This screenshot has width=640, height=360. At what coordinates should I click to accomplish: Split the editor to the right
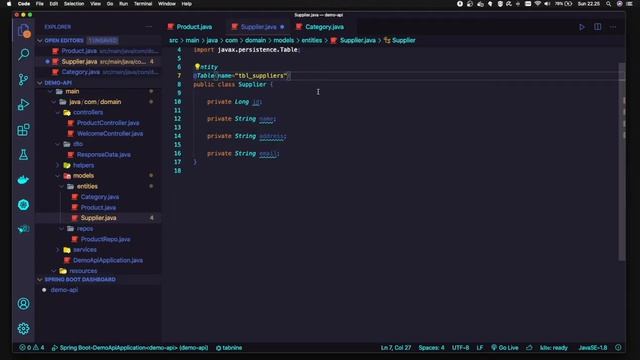598,27
